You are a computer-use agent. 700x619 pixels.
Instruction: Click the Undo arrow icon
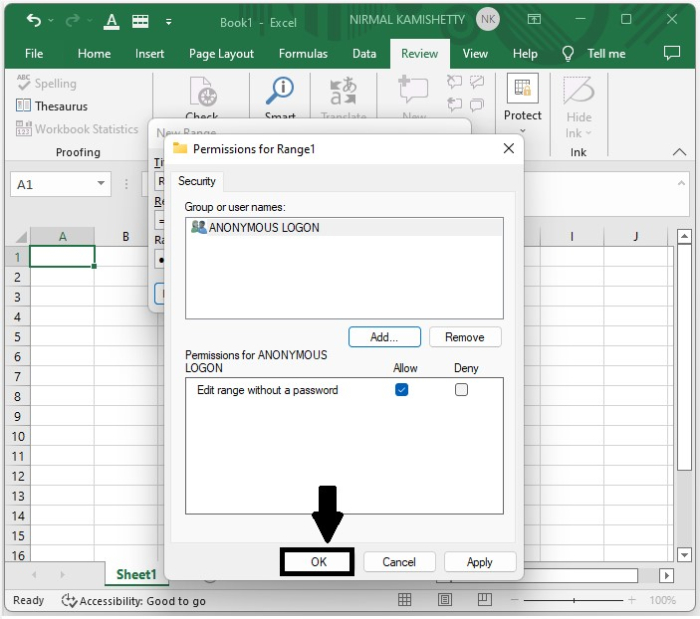(x=33, y=21)
